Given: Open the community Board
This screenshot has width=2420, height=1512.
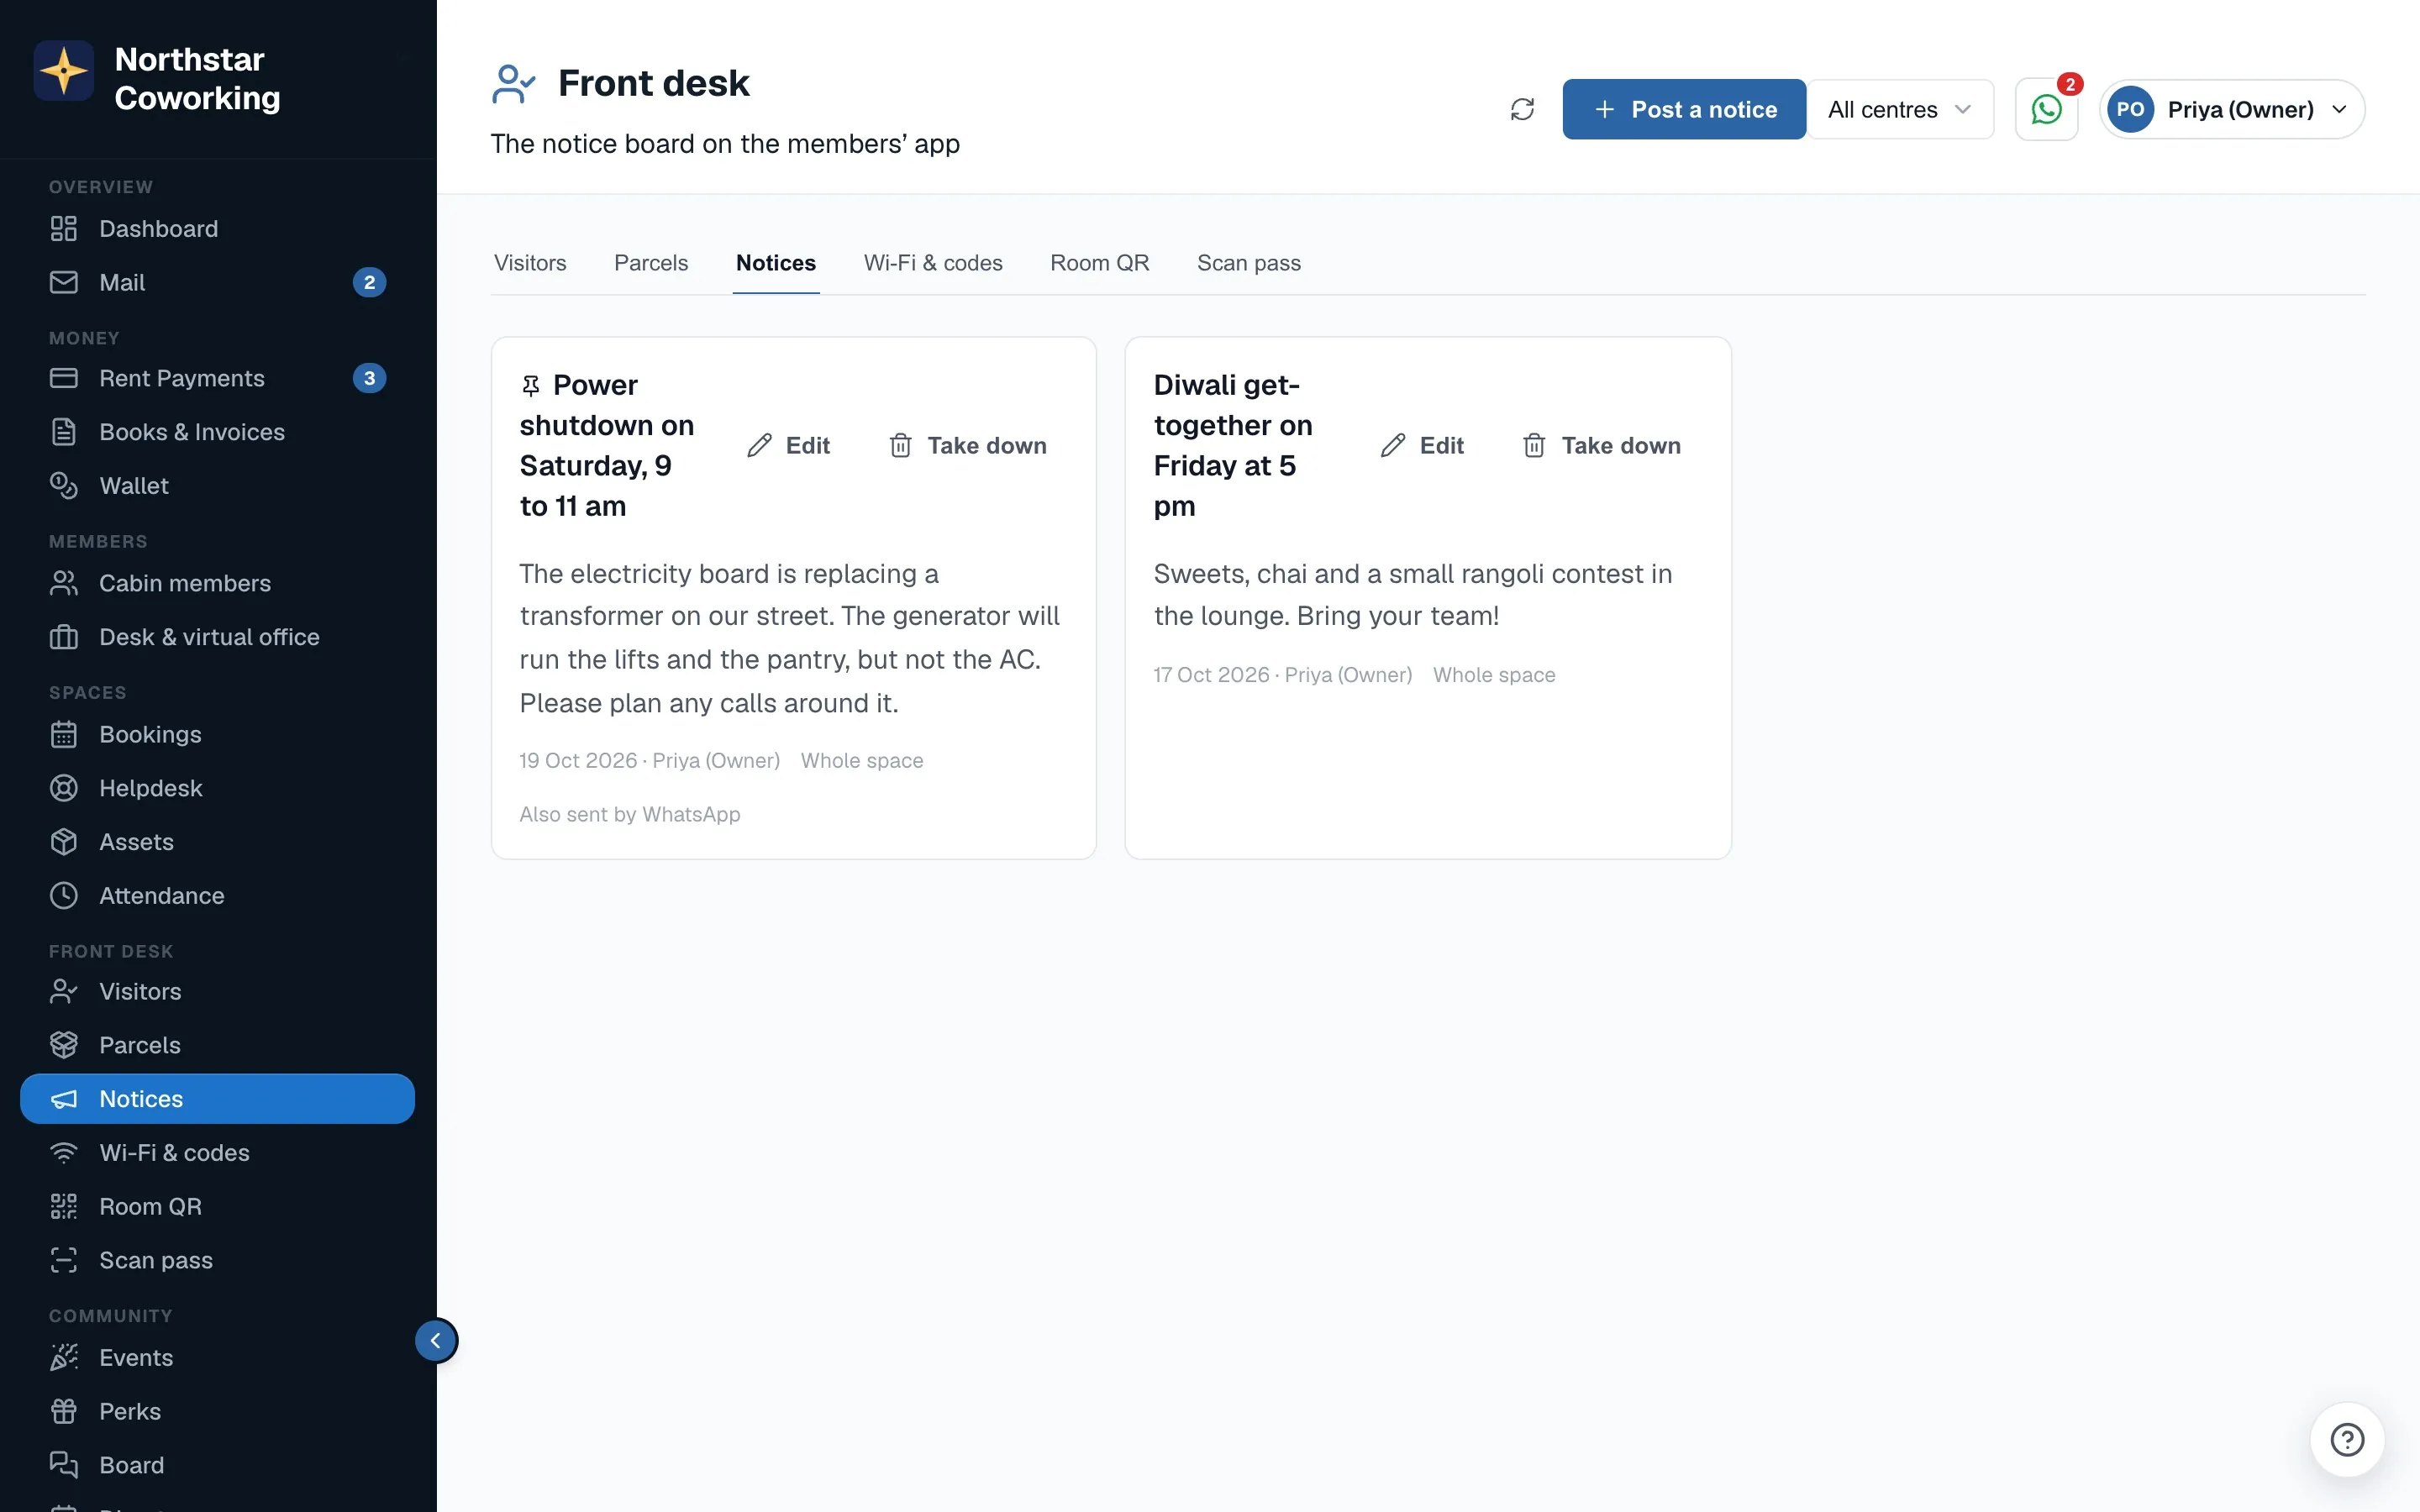Looking at the screenshot, I should [x=217, y=1466].
